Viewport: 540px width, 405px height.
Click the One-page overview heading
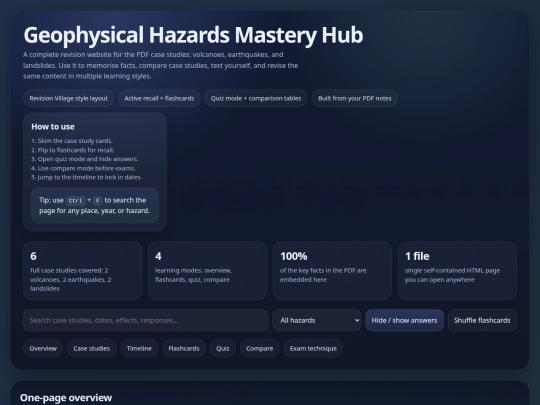click(x=66, y=398)
